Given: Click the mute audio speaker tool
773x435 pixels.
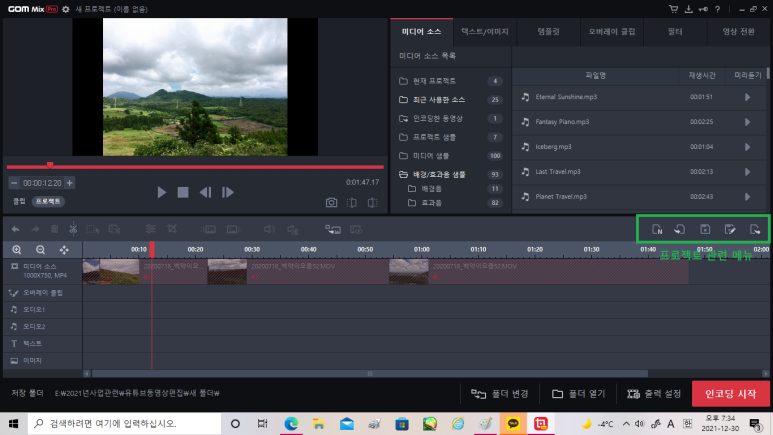Looking at the screenshot, I should (x=292, y=229).
